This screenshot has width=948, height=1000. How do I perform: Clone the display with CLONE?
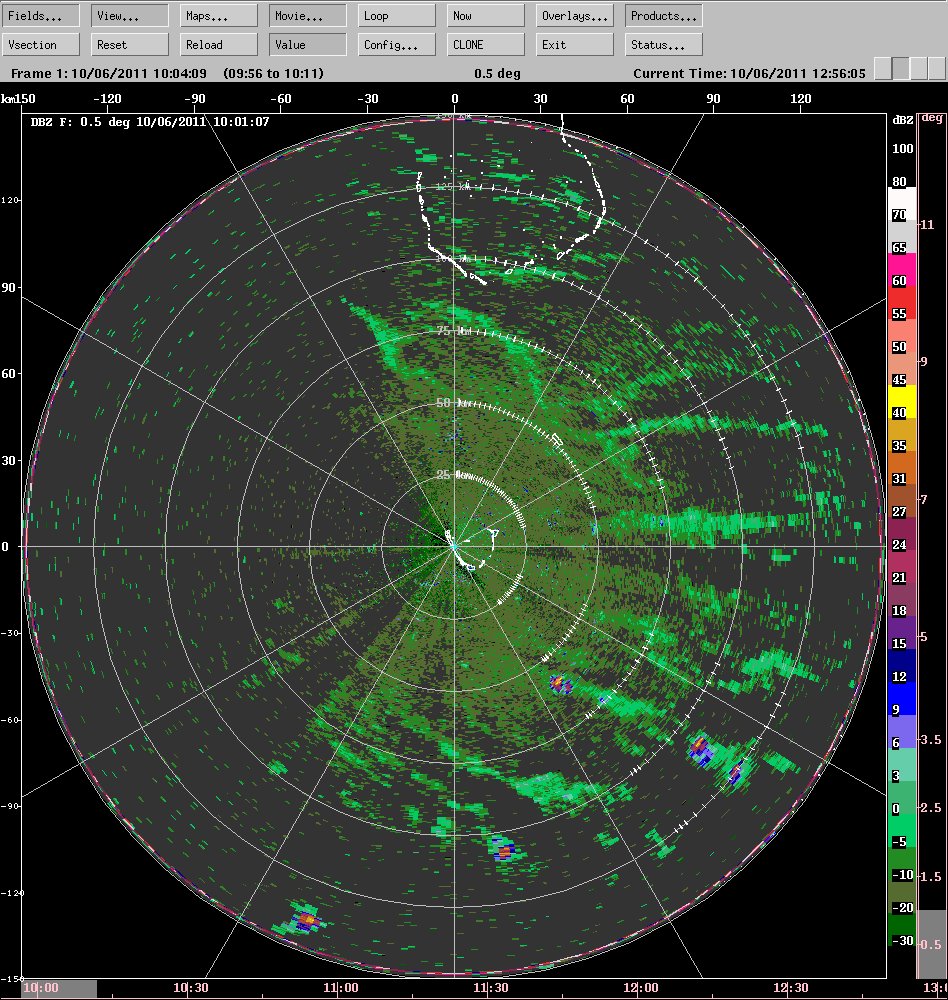click(x=486, y=45)
